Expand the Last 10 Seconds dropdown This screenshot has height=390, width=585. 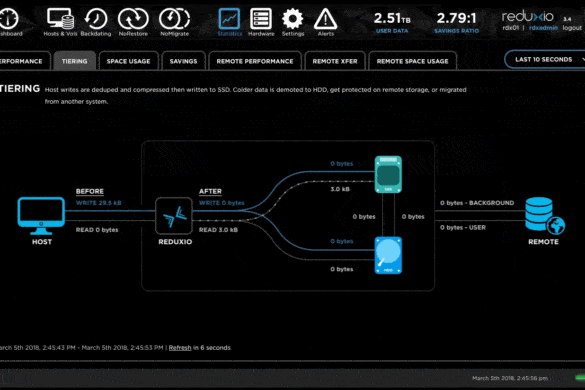click(x=545, y=60)
